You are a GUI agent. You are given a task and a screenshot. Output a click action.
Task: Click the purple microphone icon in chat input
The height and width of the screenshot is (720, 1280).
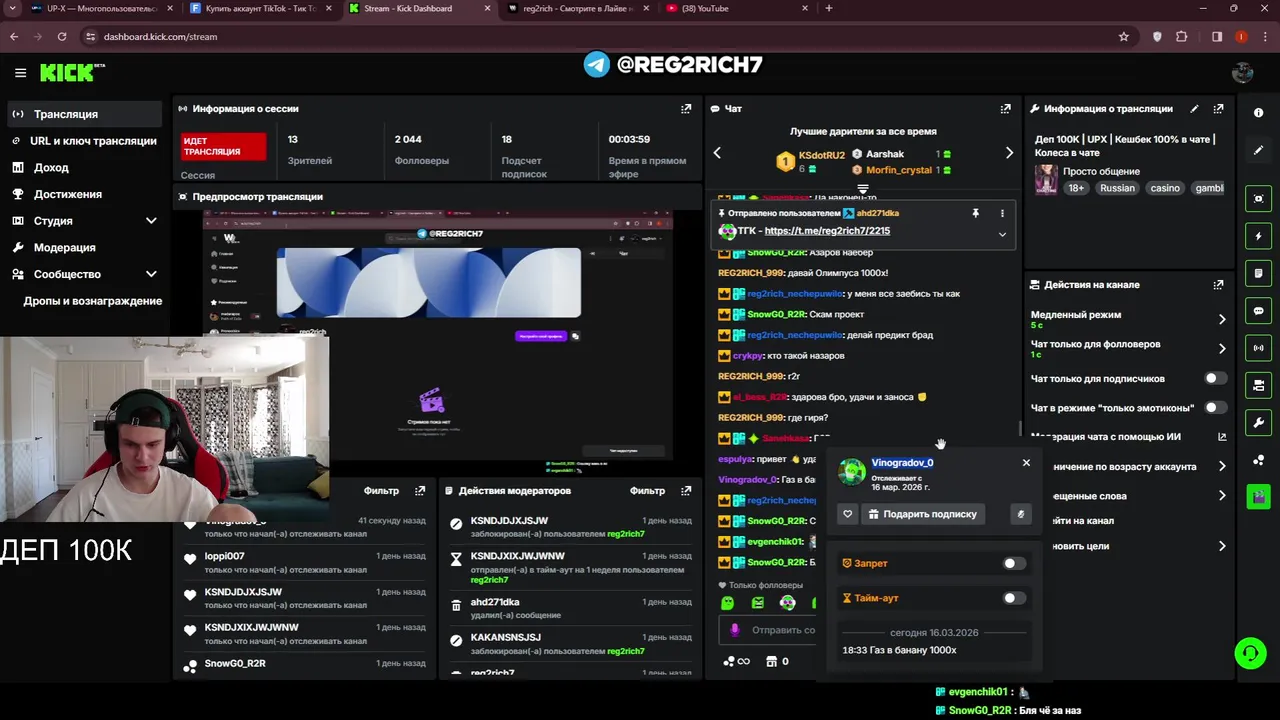click(735, 630)
